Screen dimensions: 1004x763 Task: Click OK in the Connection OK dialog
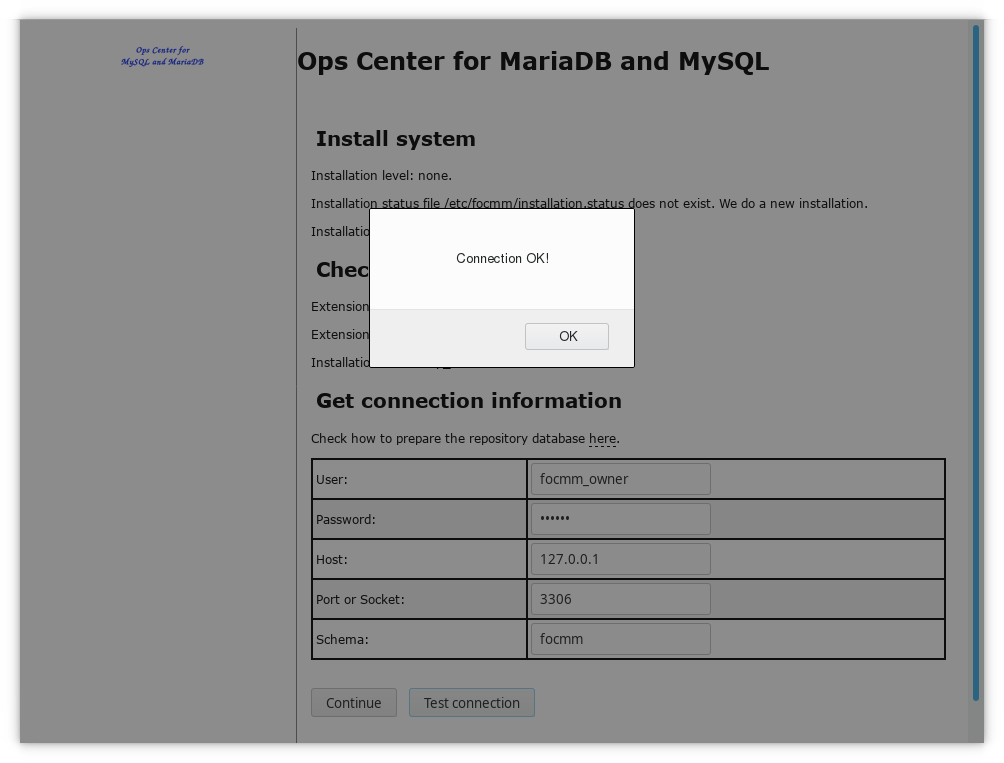click(567, 336)
